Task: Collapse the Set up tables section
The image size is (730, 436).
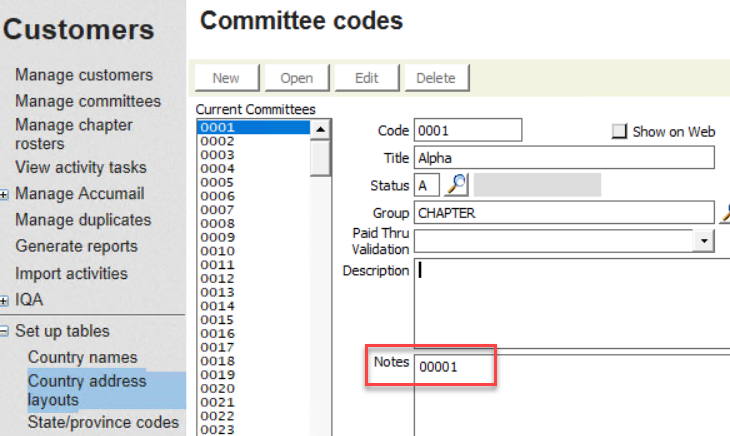Action: (5, 332)
